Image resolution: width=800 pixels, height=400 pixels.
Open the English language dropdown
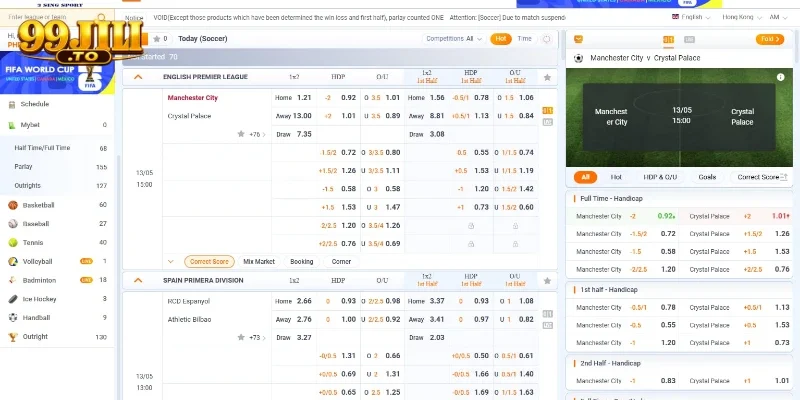pos(691,17)
